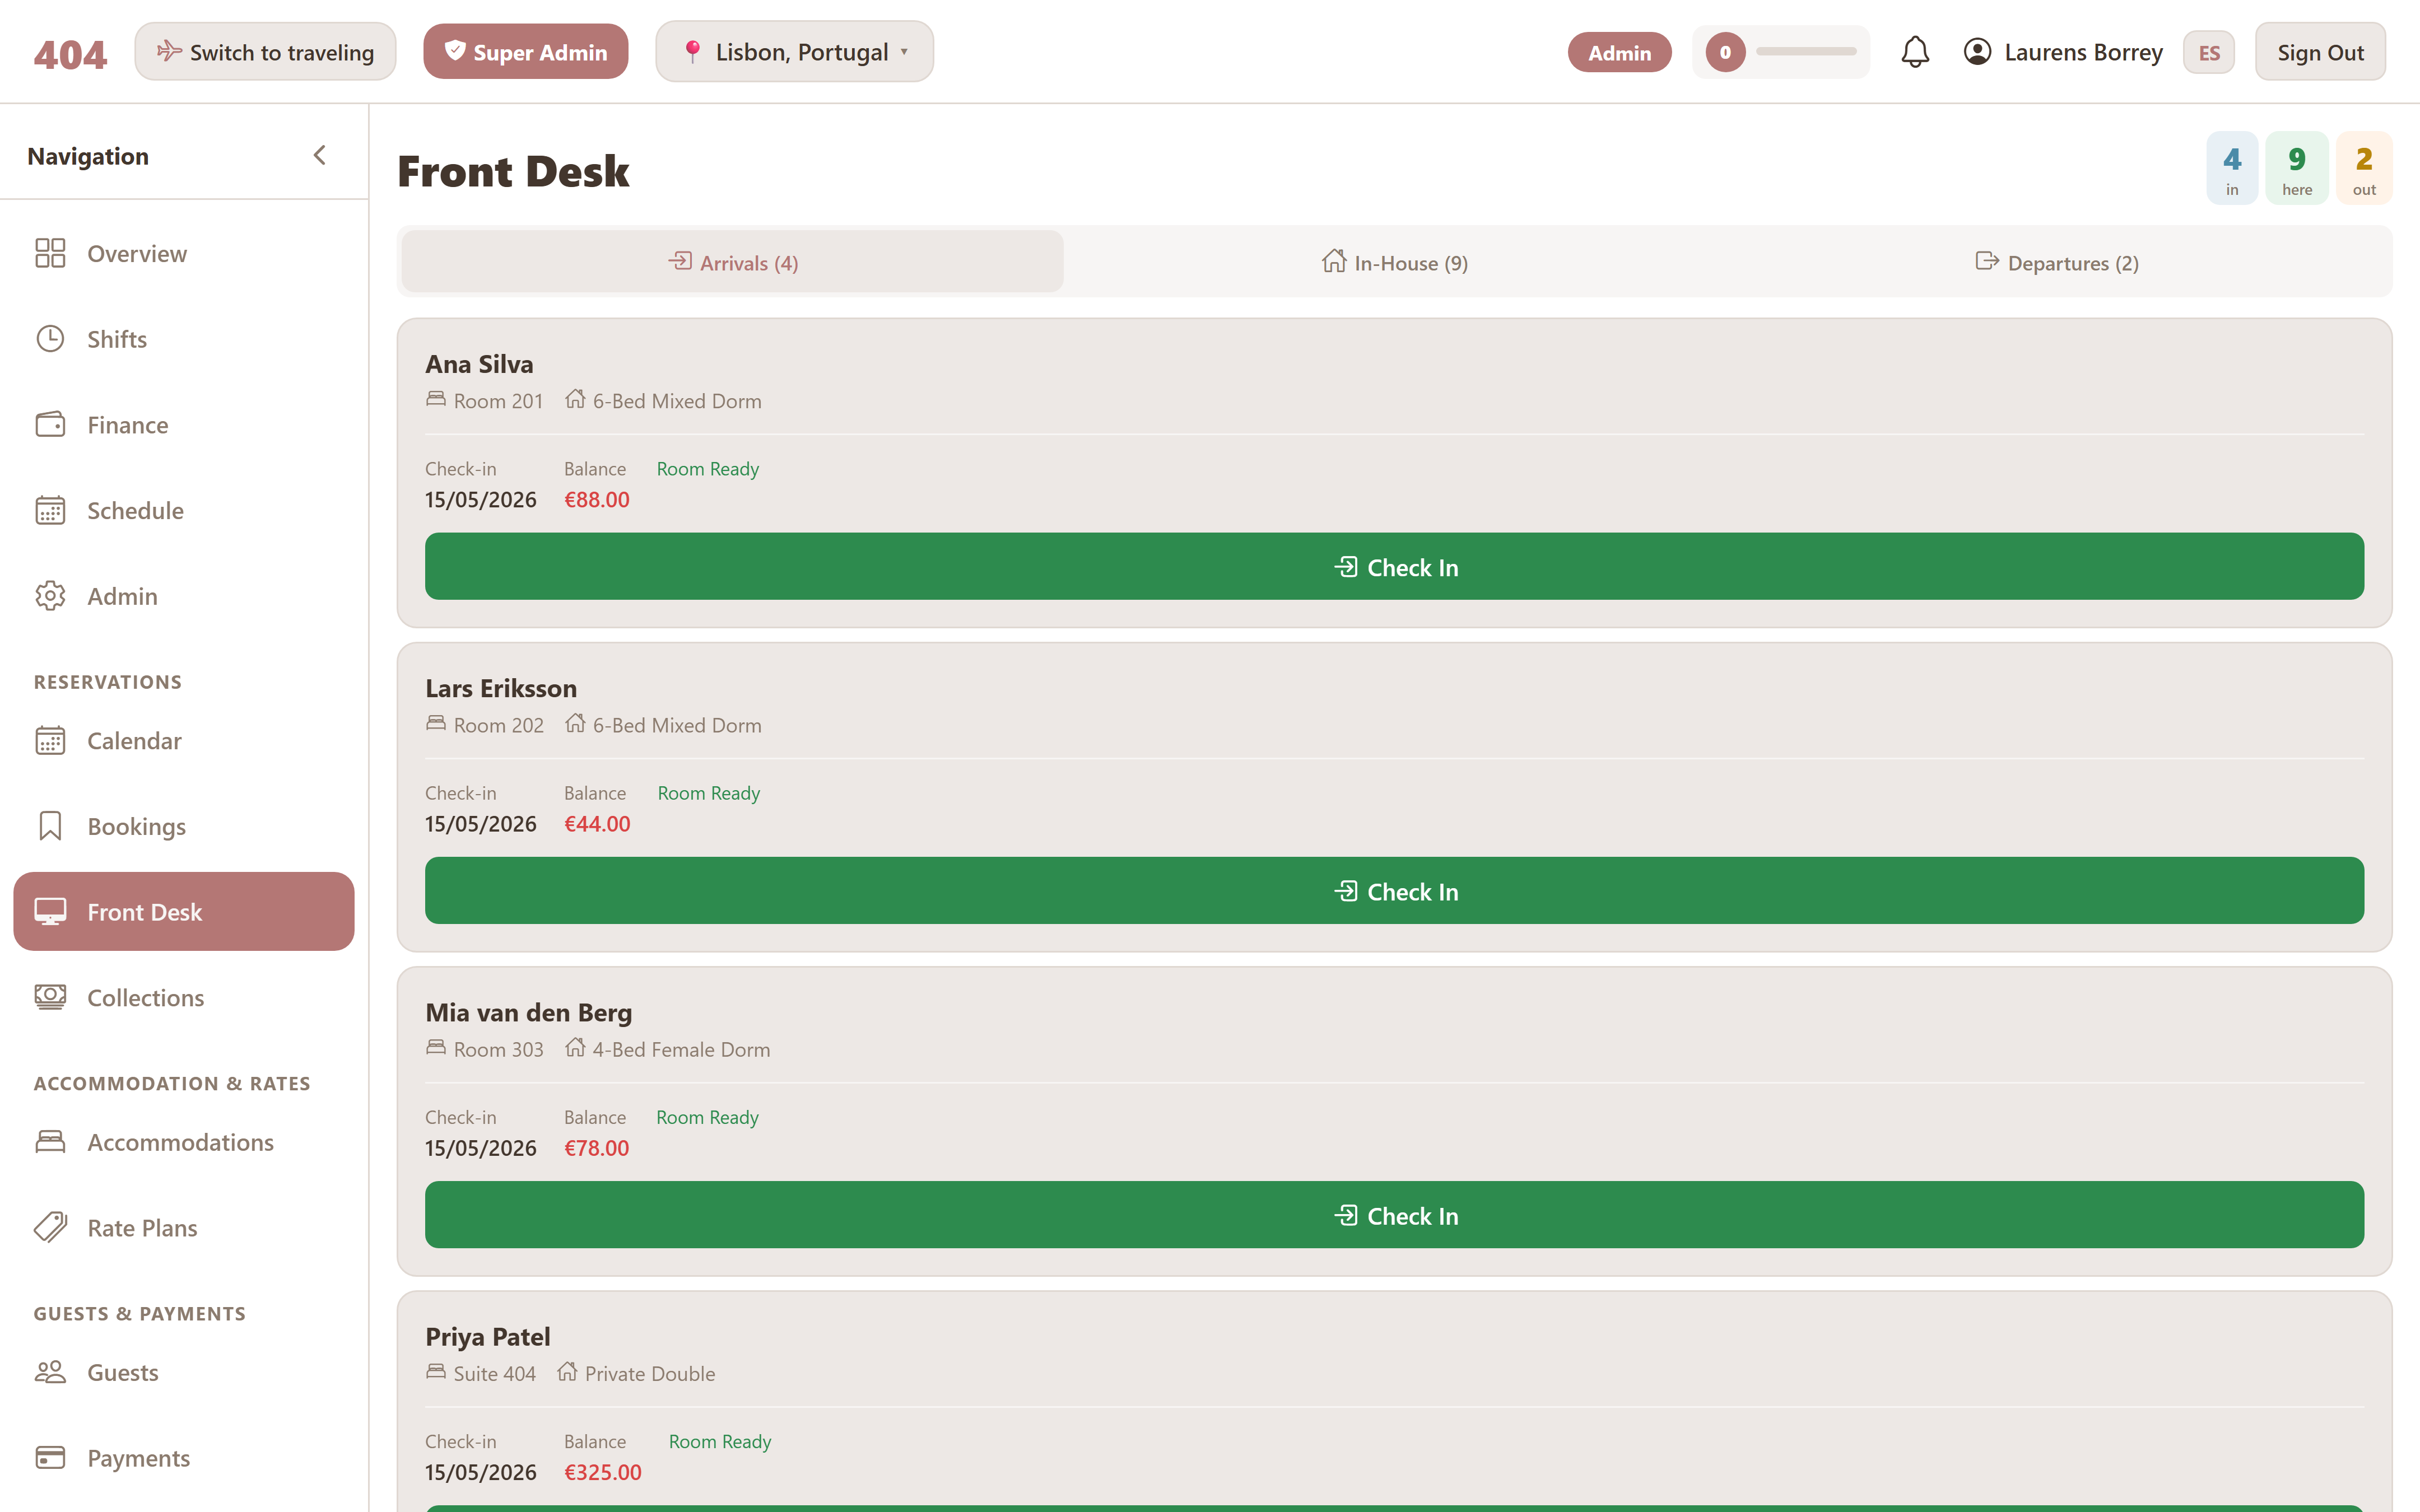The width and height of the screenshot is (2420, 1512).
Task: Open Schedule from the sidebar
Action: point(184,511)
